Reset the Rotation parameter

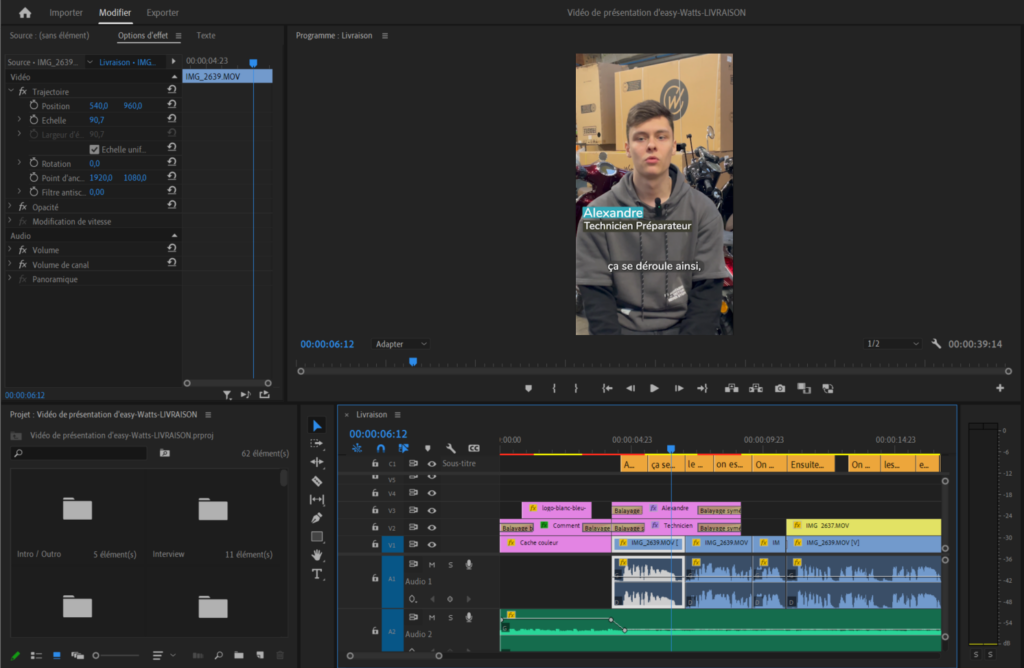pyautogui.click(x=172, y=162)
